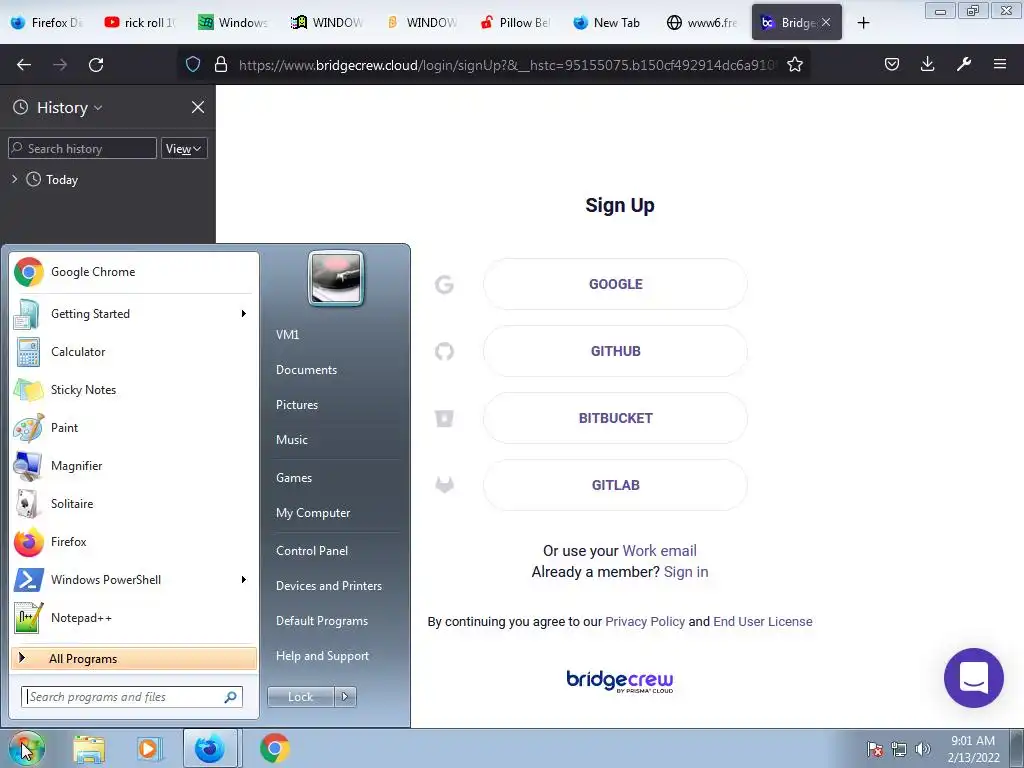Image resolution: width=1024 pixels, height=768 pixels.
Task: Open Magnifier from the Start menu
Action: (x=133, y=466)
